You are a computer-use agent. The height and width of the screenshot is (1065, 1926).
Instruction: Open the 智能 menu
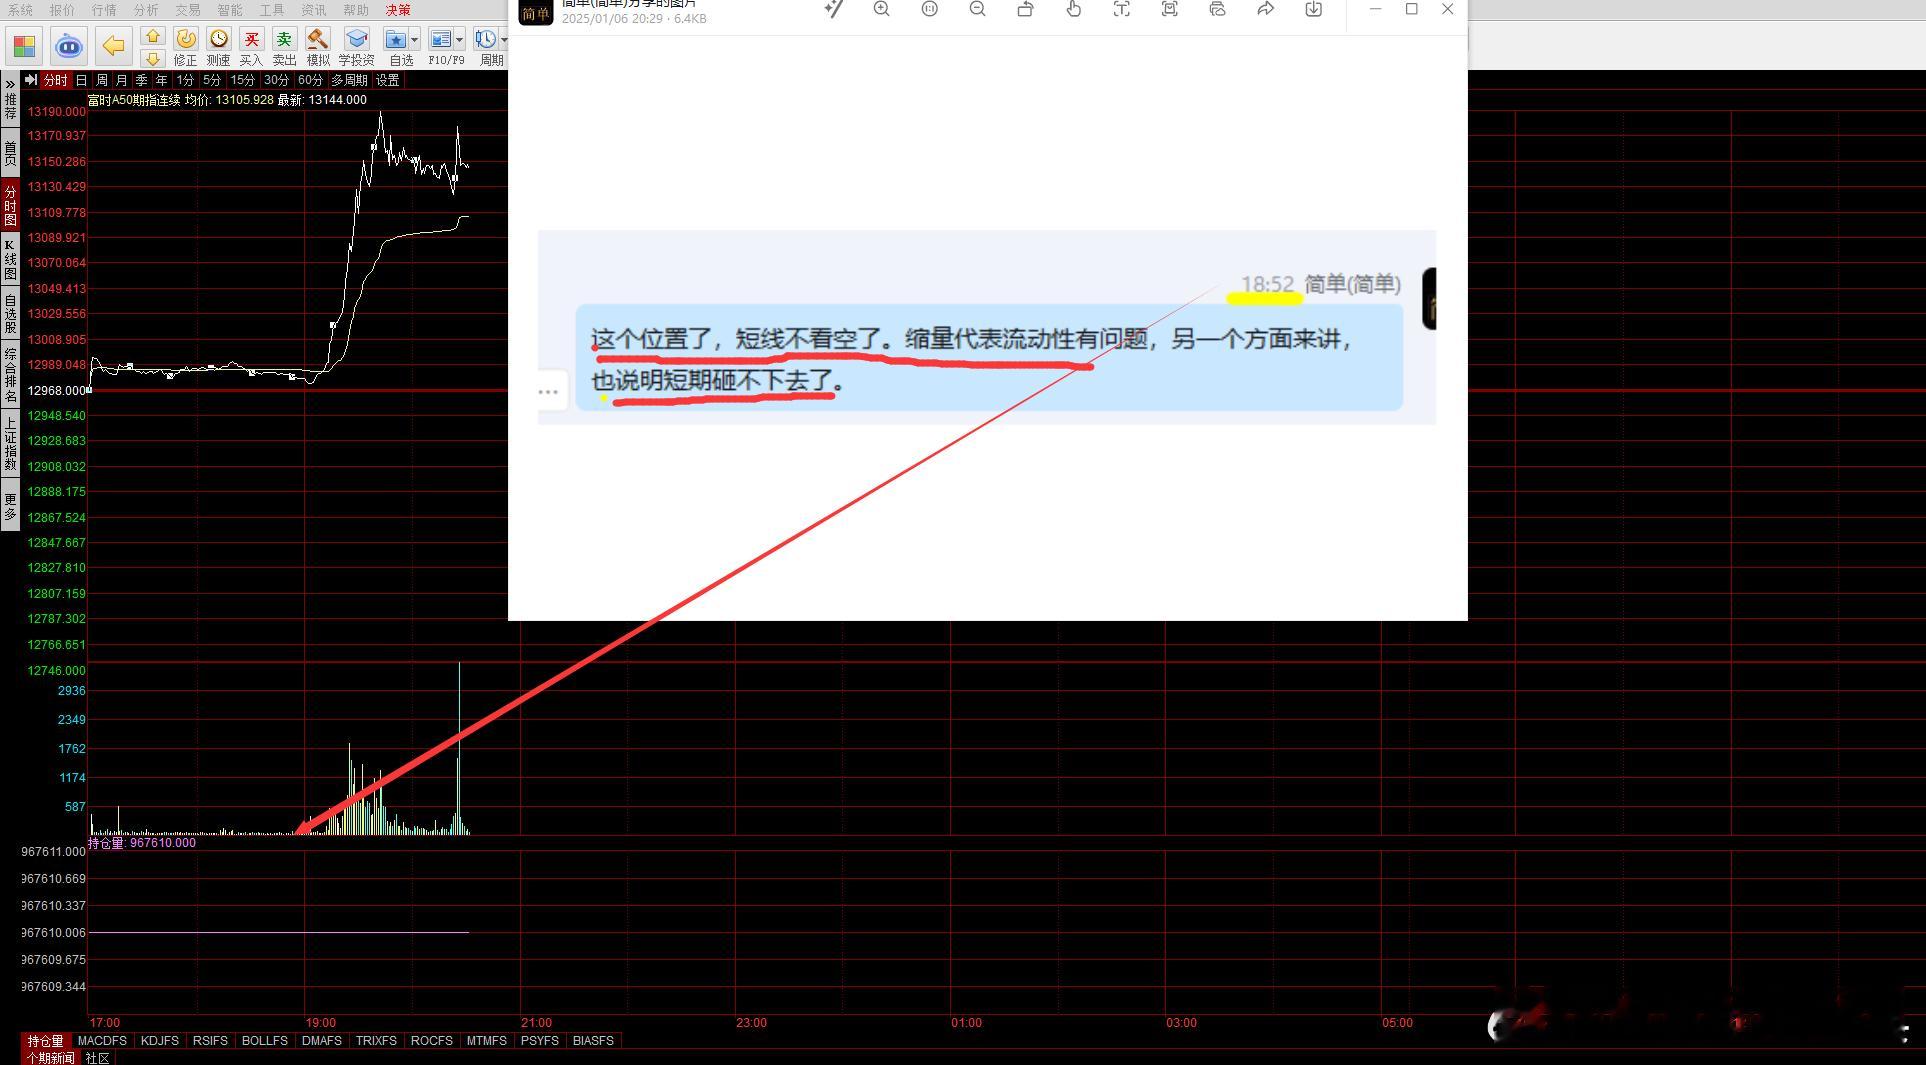[230, 10]
